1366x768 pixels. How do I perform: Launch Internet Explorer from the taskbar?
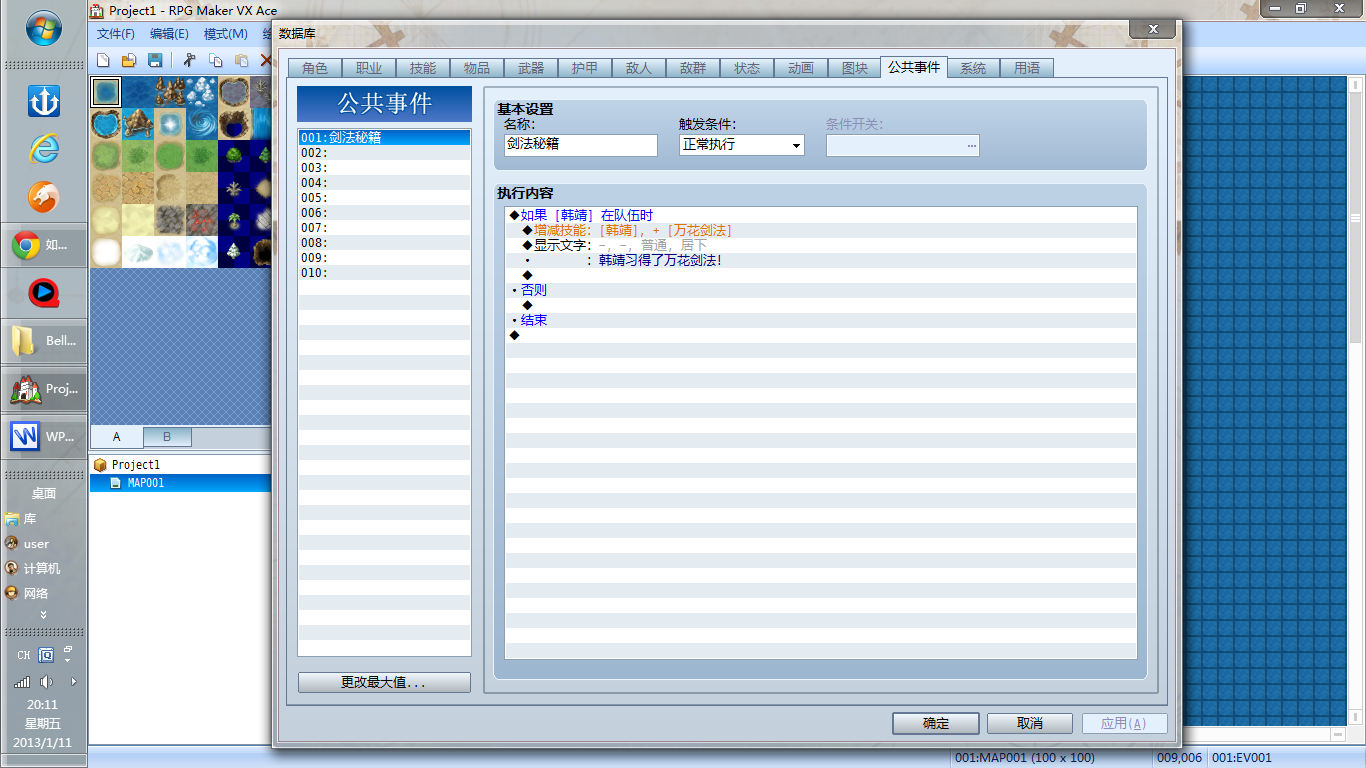(43, 148)
